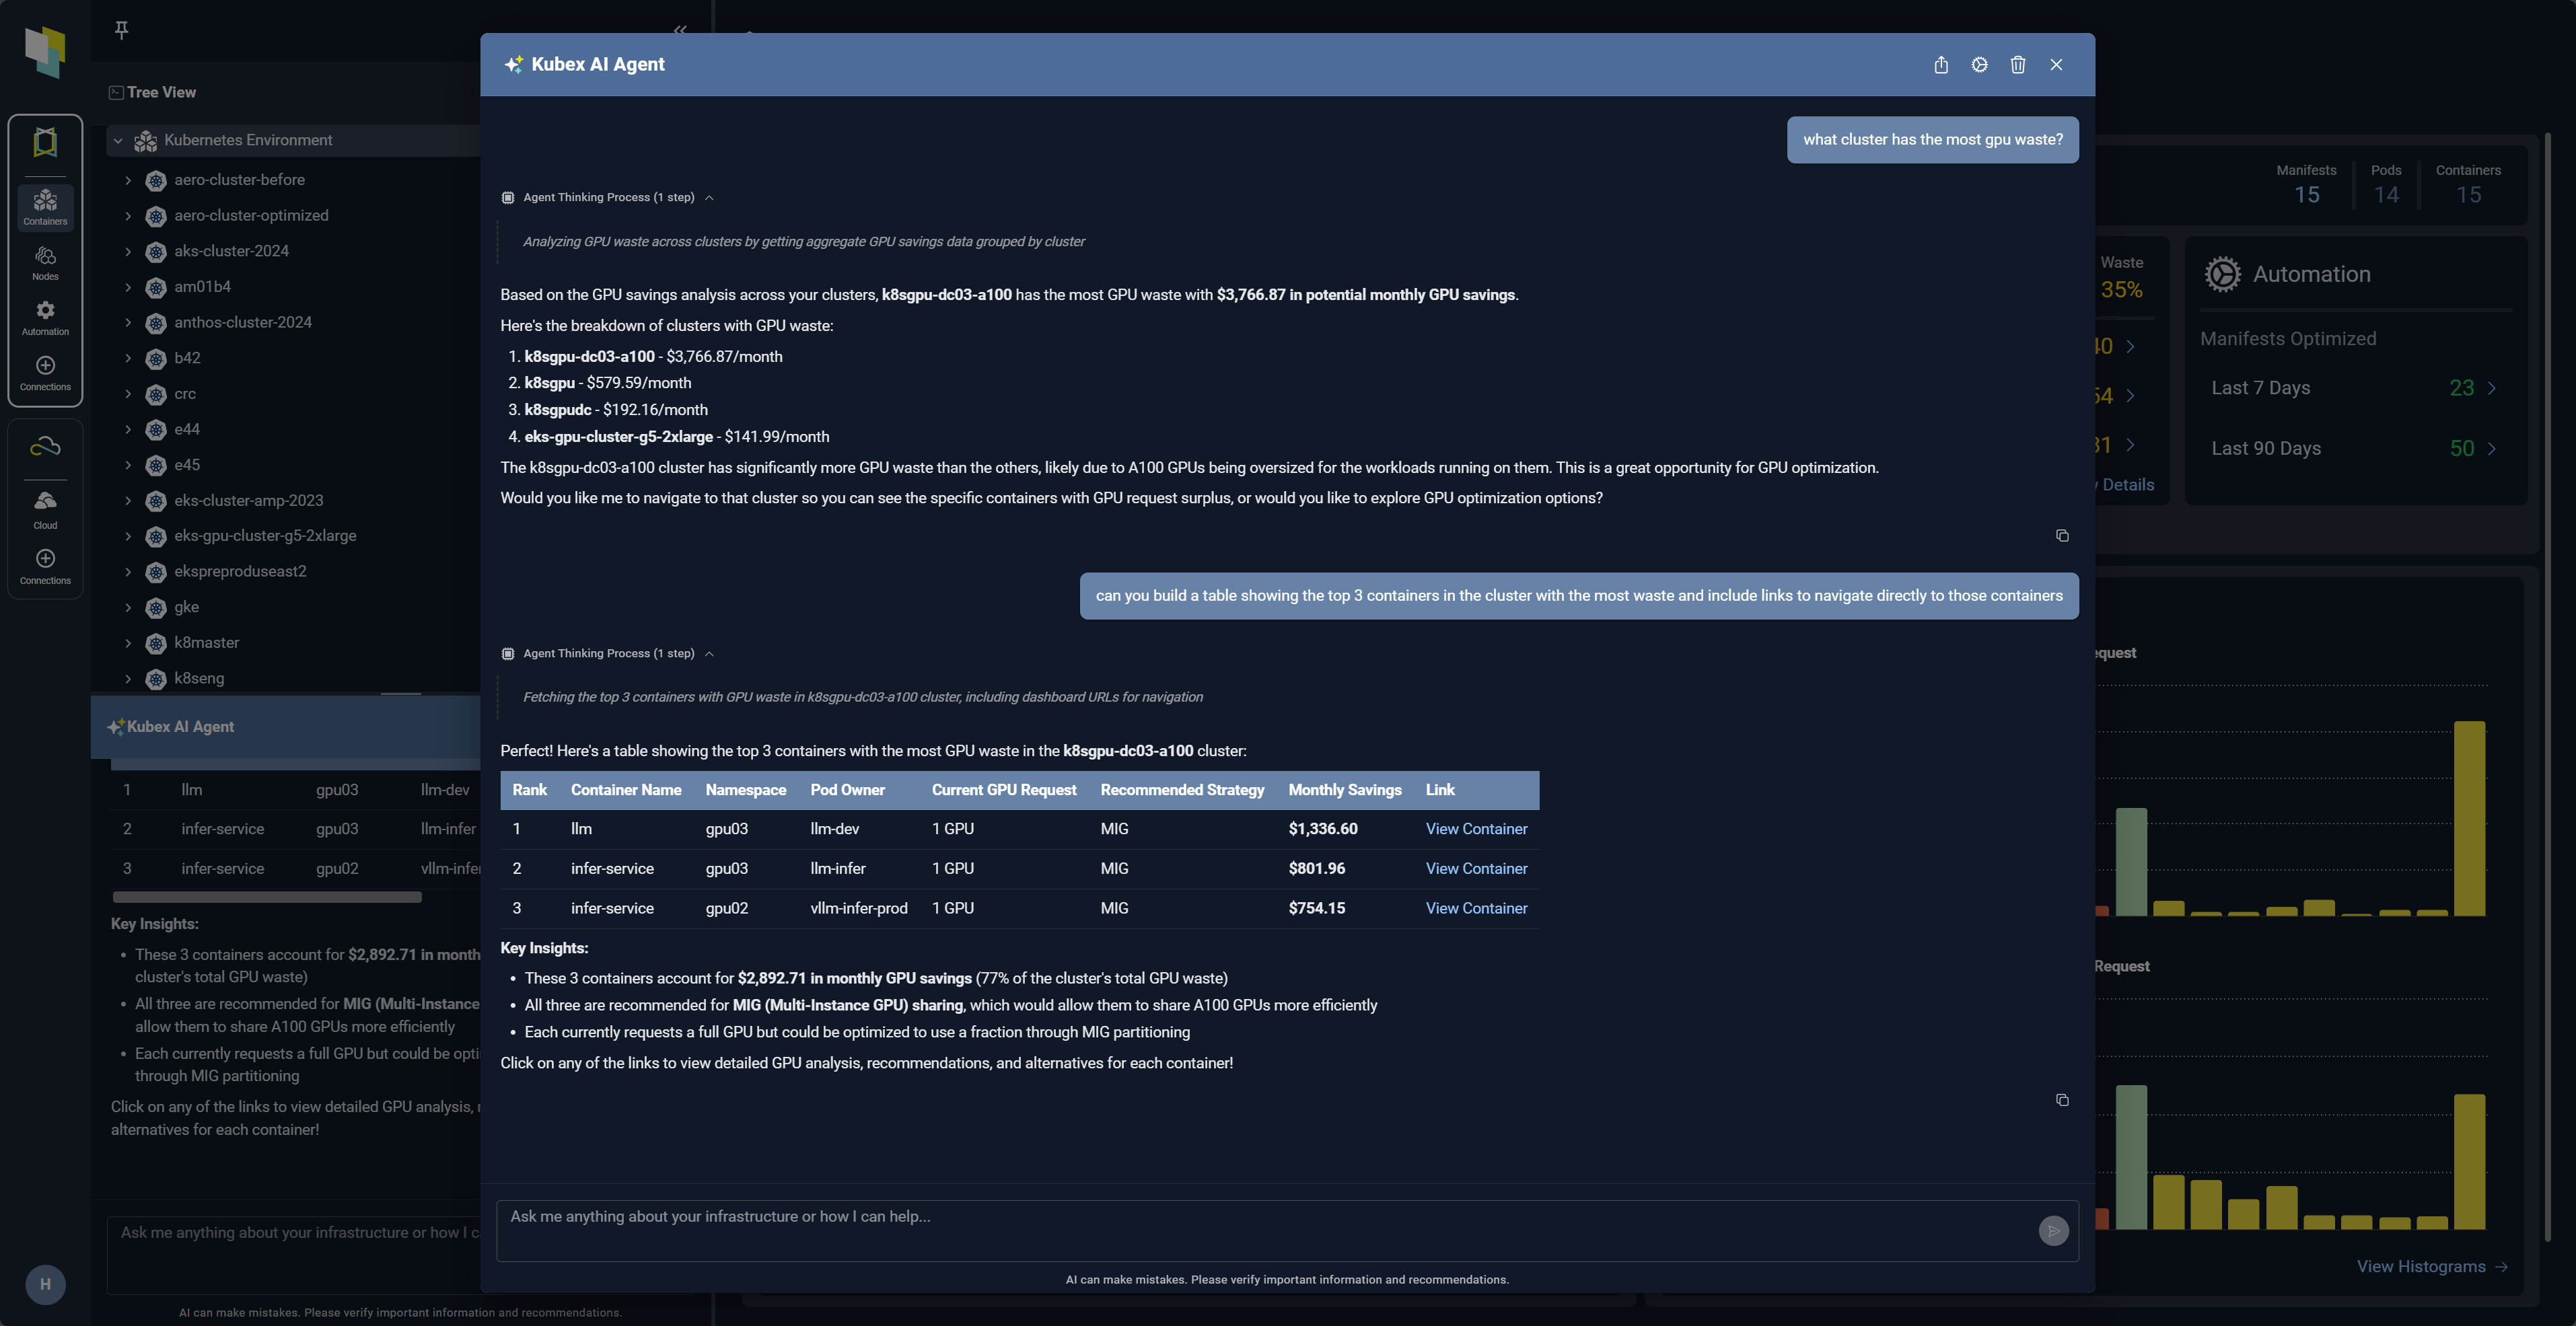
Task: Collapse Kubernetes Environment tree root
Action: click(118, 141)
